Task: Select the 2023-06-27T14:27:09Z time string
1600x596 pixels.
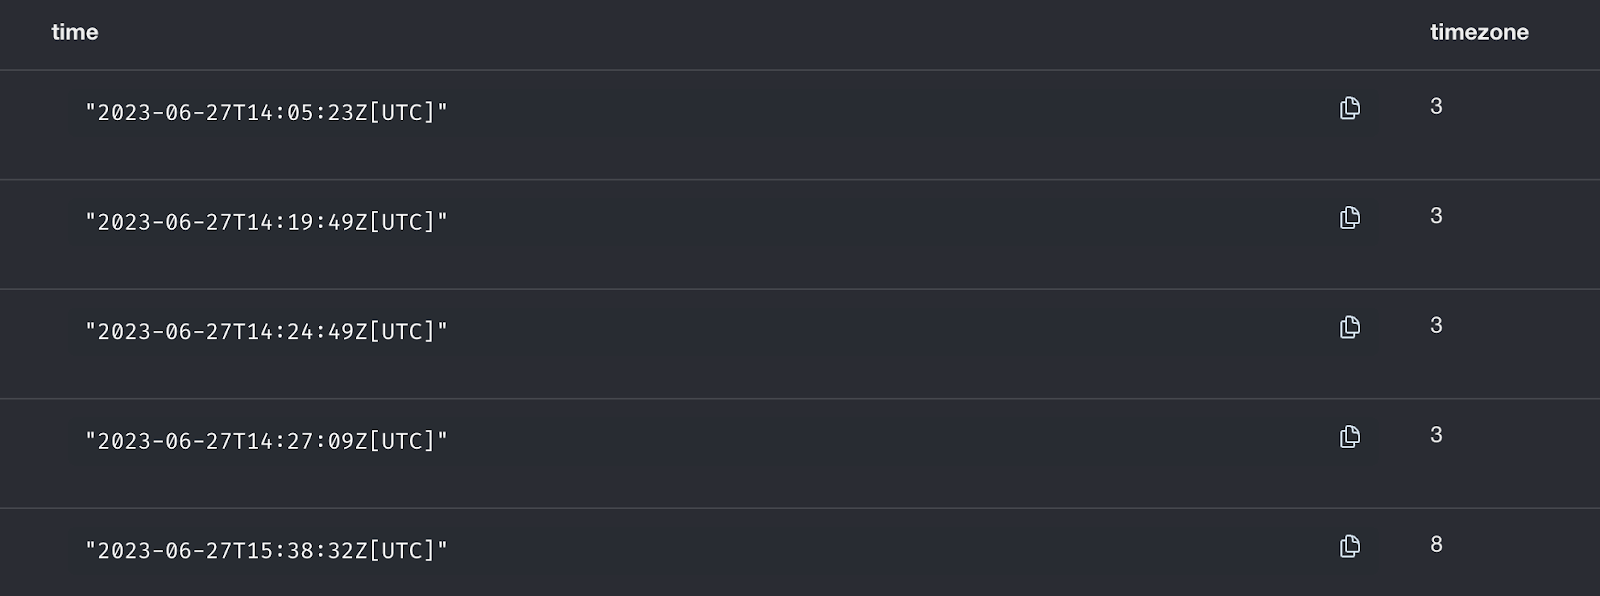Action: pos(266,441)
